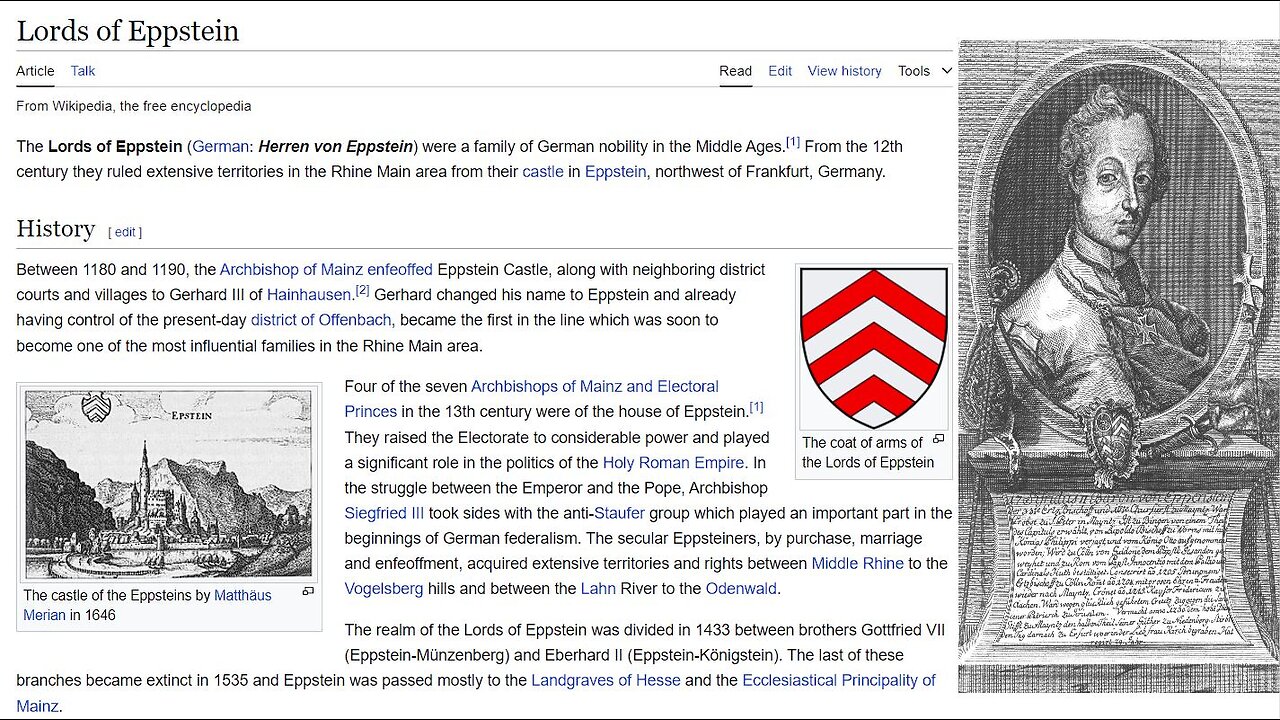Open the View history tab
The image size is (1280, 720).
pyautogui.click(x=845, y=71)
